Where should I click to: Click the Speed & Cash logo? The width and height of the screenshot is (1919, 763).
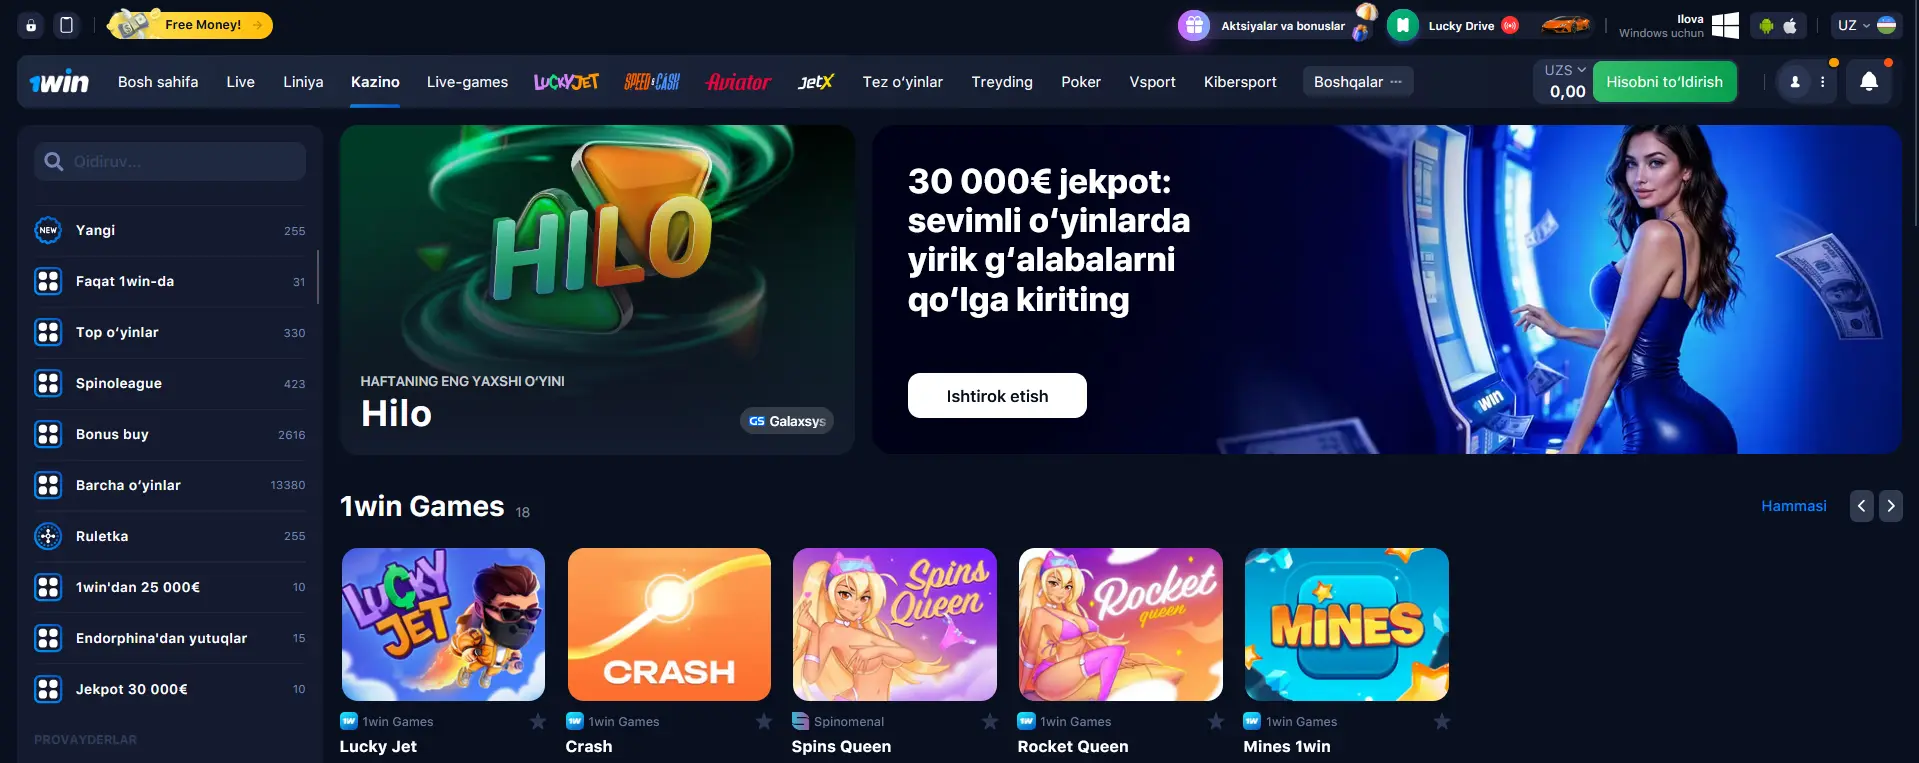tap(652, 82)
